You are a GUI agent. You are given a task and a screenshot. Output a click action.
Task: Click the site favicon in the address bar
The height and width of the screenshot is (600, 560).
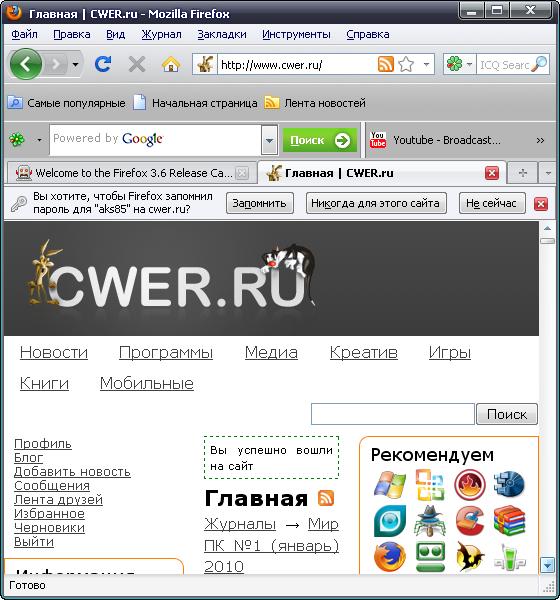[205, 64]
